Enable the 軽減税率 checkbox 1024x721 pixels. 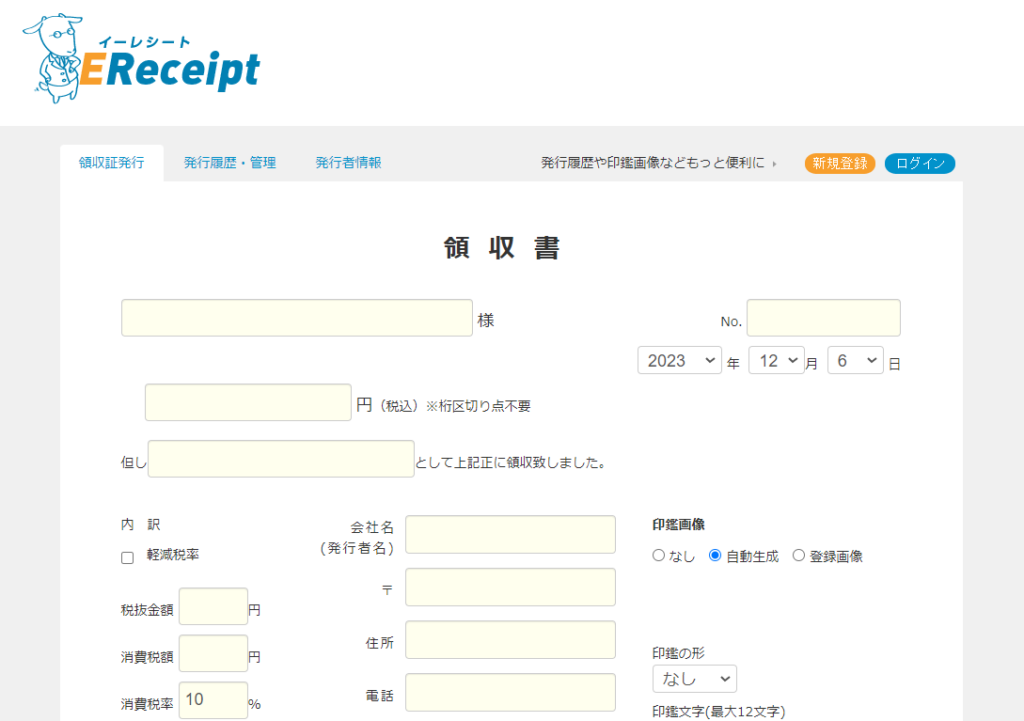point(127,558)
